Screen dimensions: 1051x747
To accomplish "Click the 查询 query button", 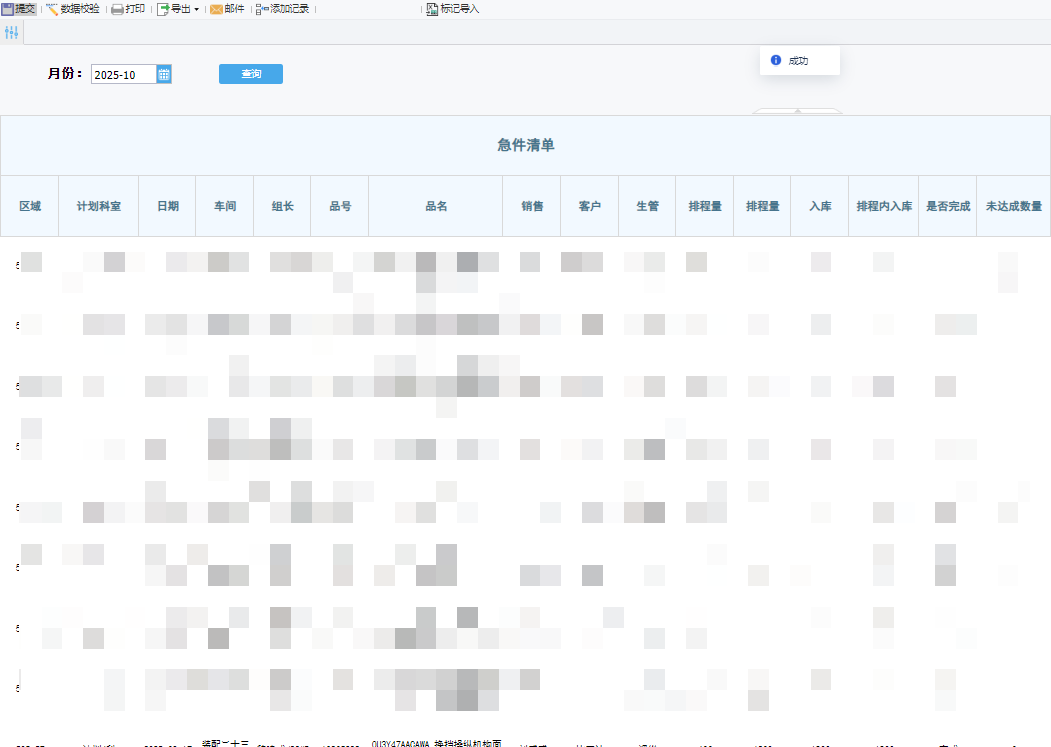I will (x=251, y=74).
